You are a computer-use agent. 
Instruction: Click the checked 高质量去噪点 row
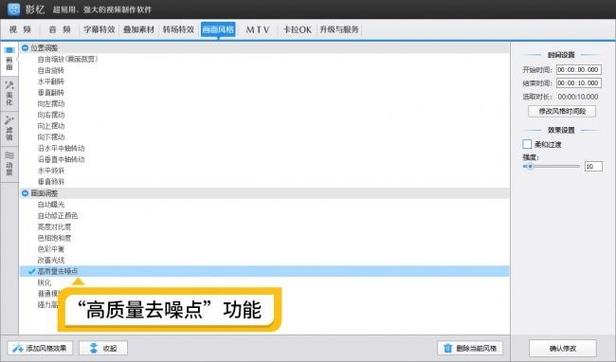point(264,271)
